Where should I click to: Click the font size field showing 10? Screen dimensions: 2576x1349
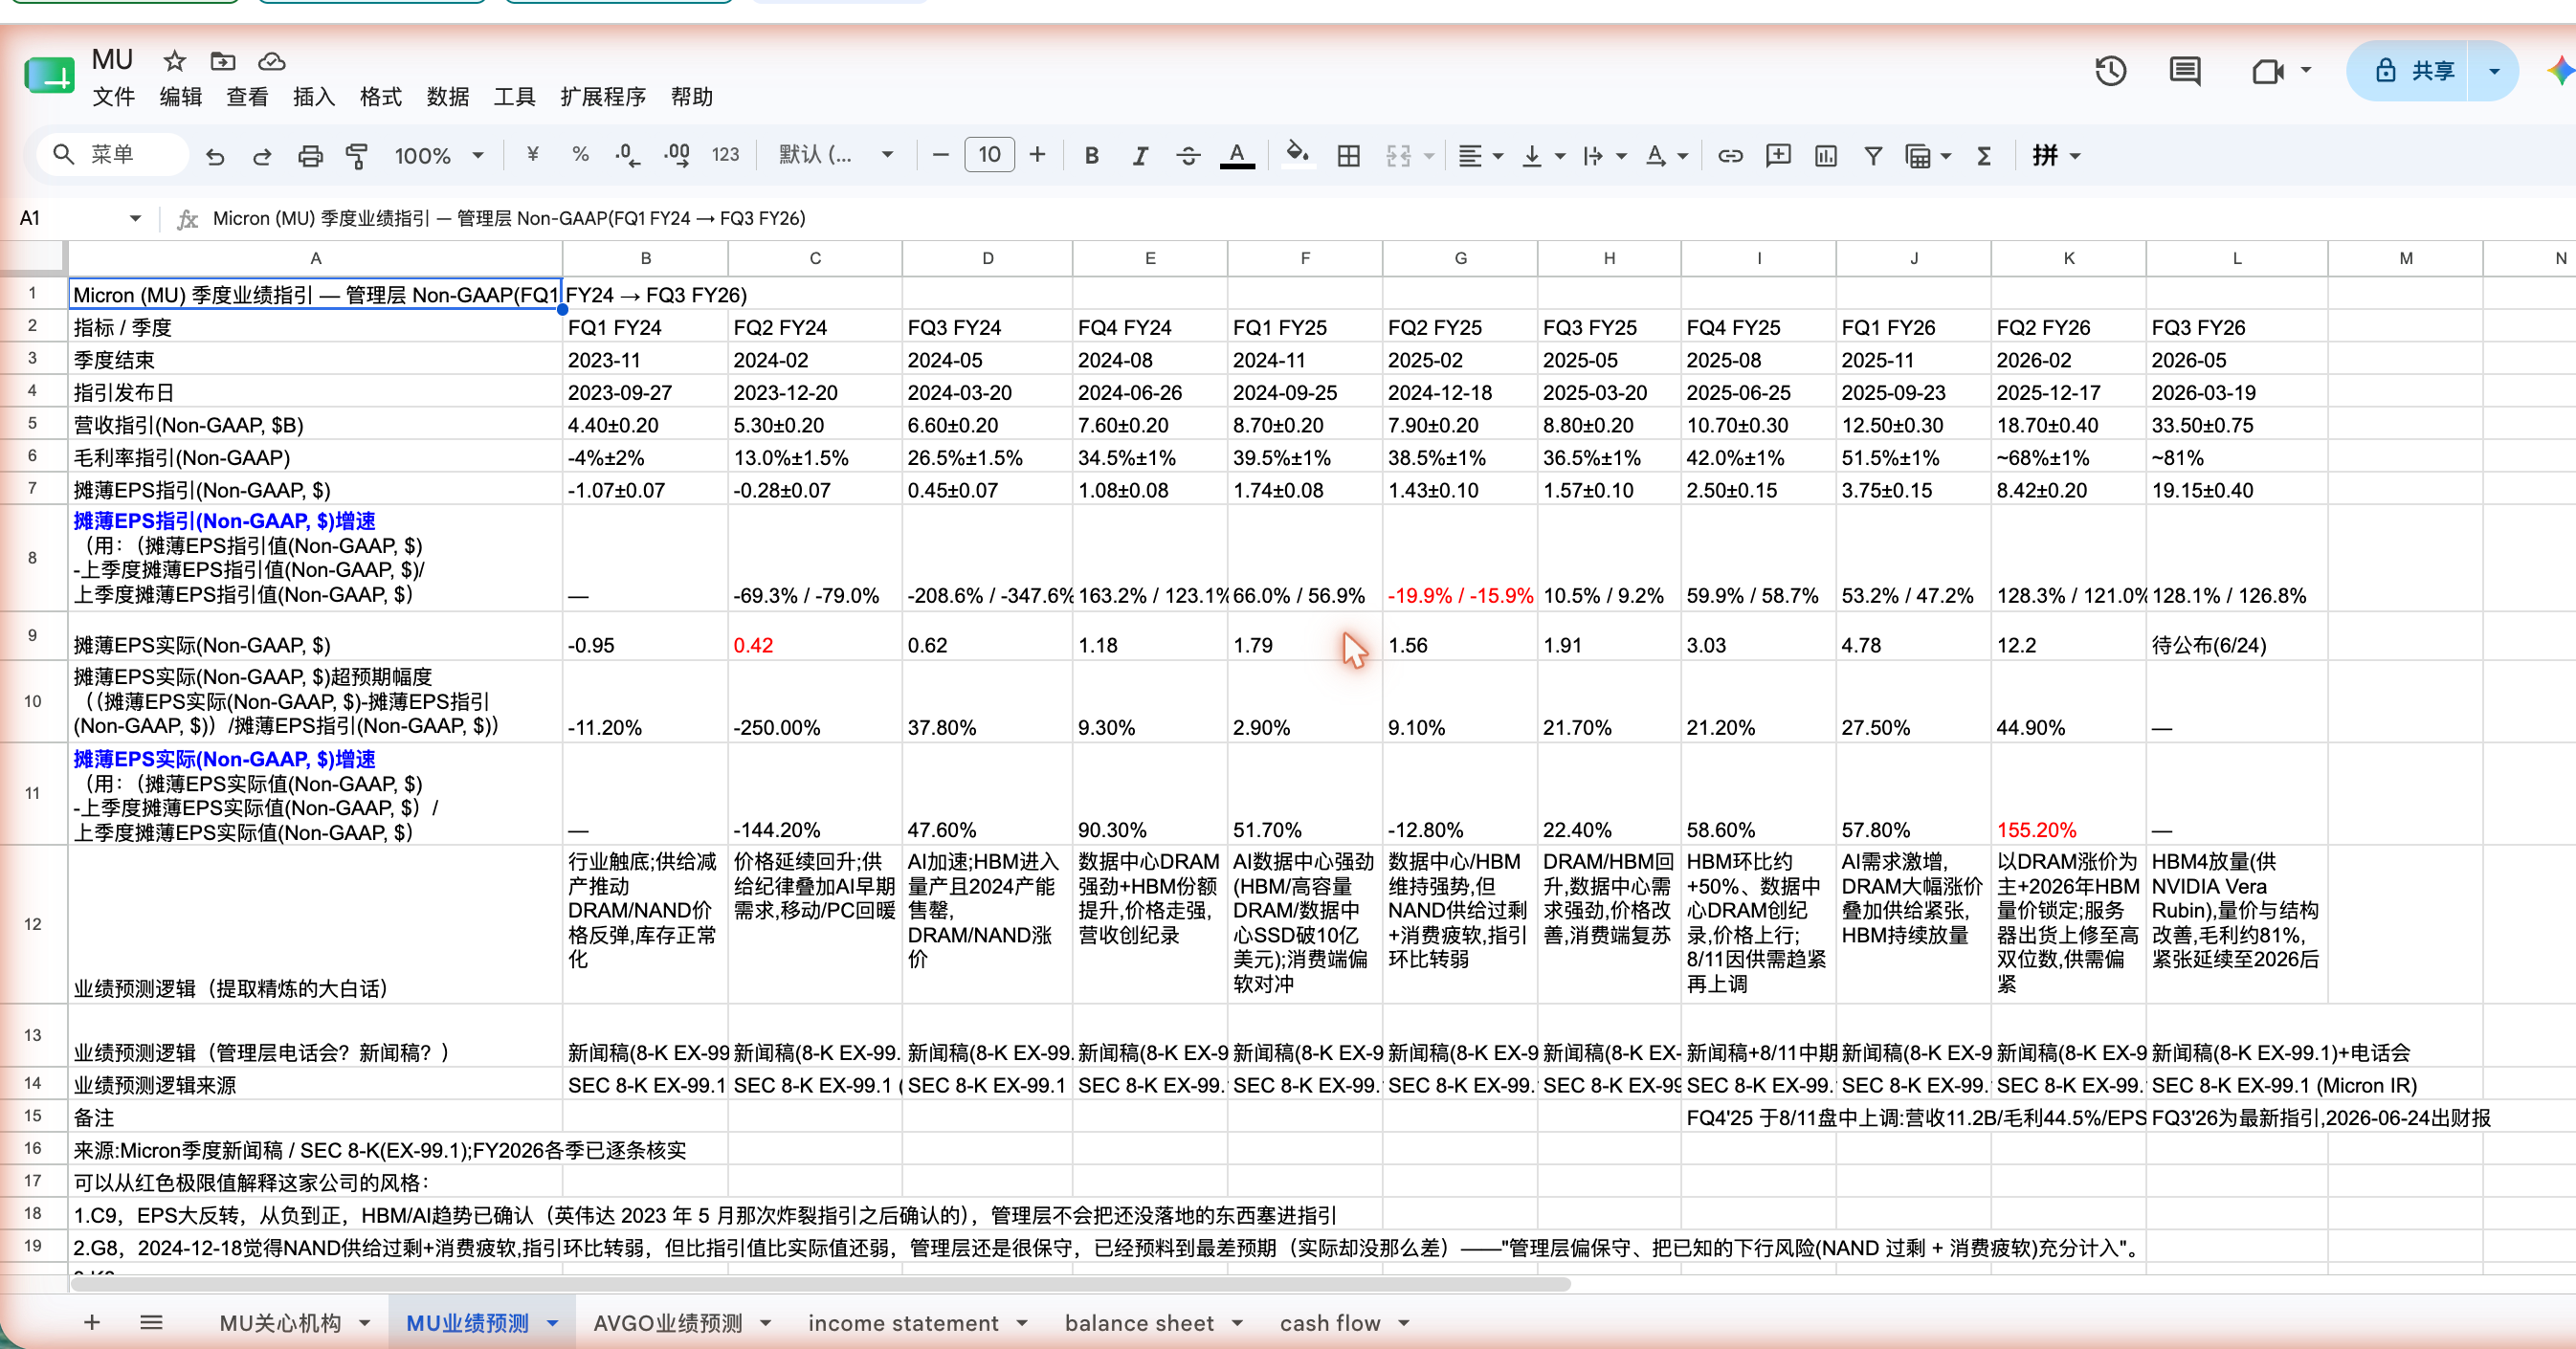tap(989, 155)
